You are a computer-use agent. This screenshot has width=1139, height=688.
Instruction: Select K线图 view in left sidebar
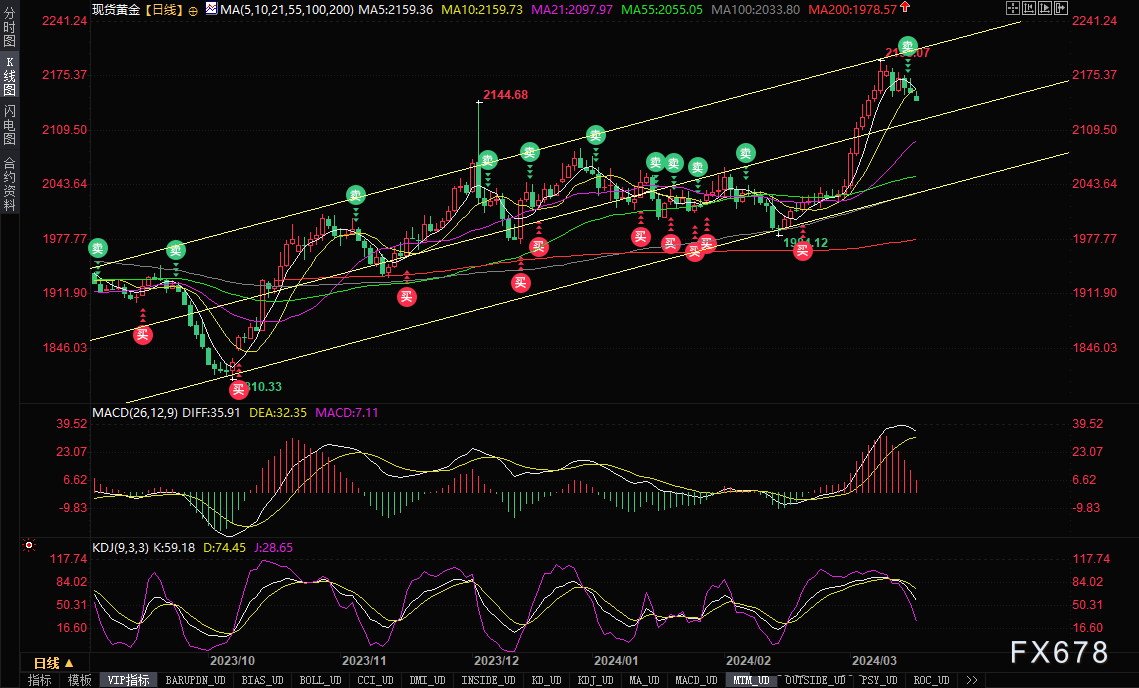pyautogui.click(x=9, y=76)
